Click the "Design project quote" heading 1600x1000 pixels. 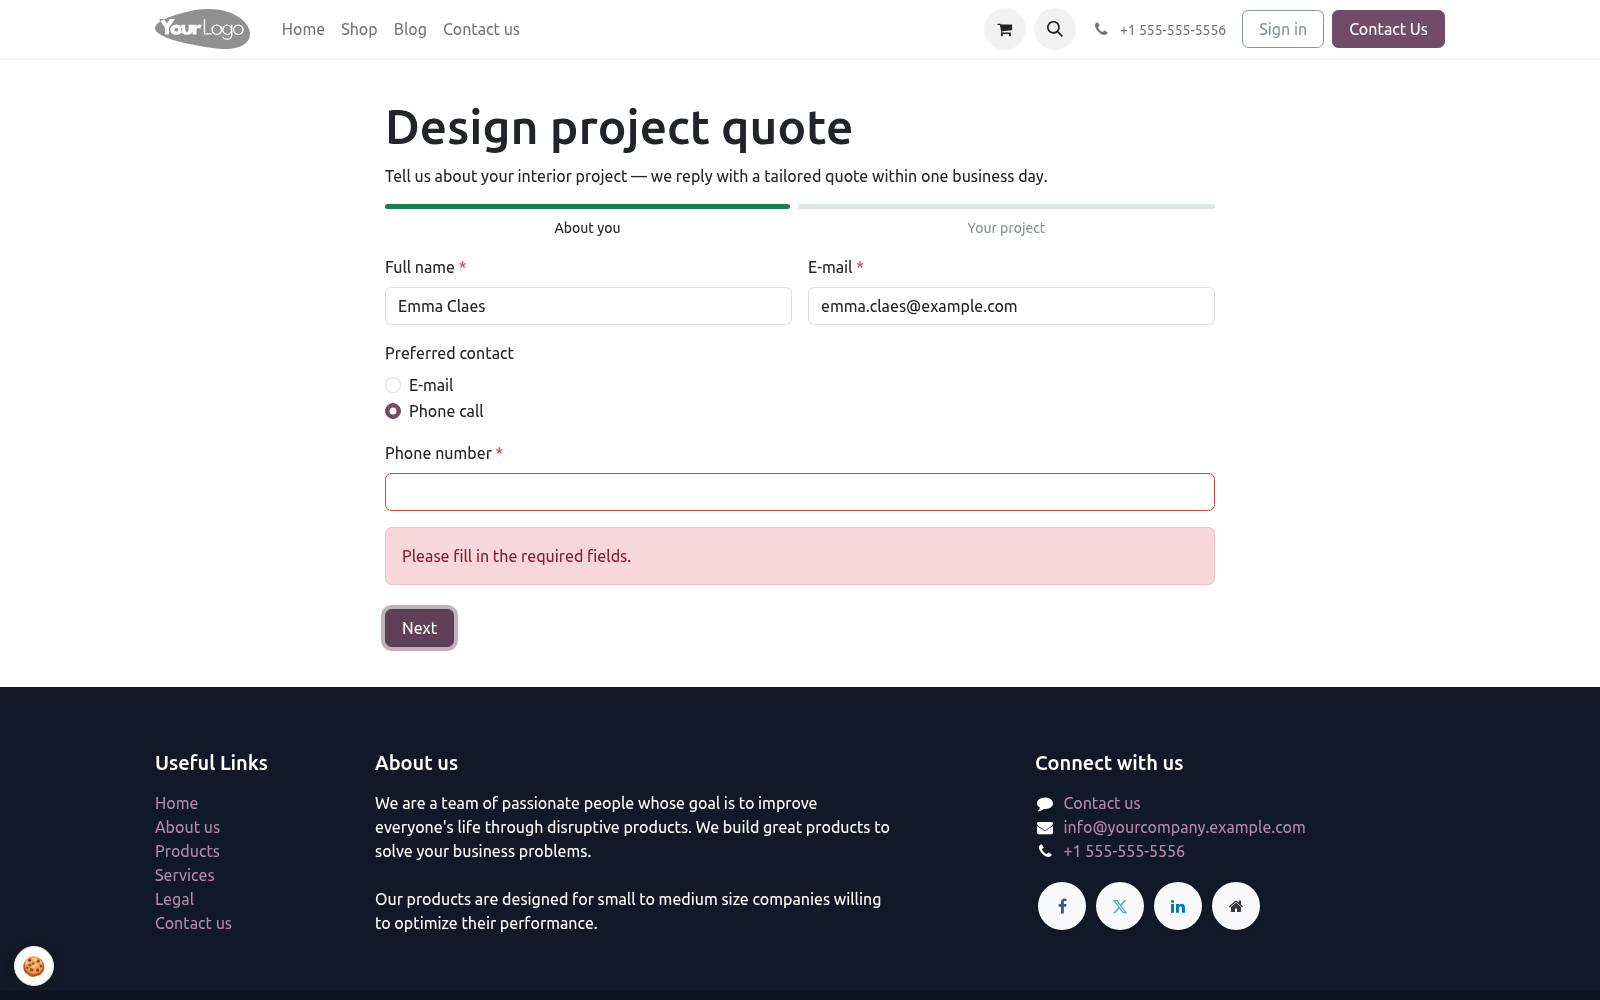(619, 128)
